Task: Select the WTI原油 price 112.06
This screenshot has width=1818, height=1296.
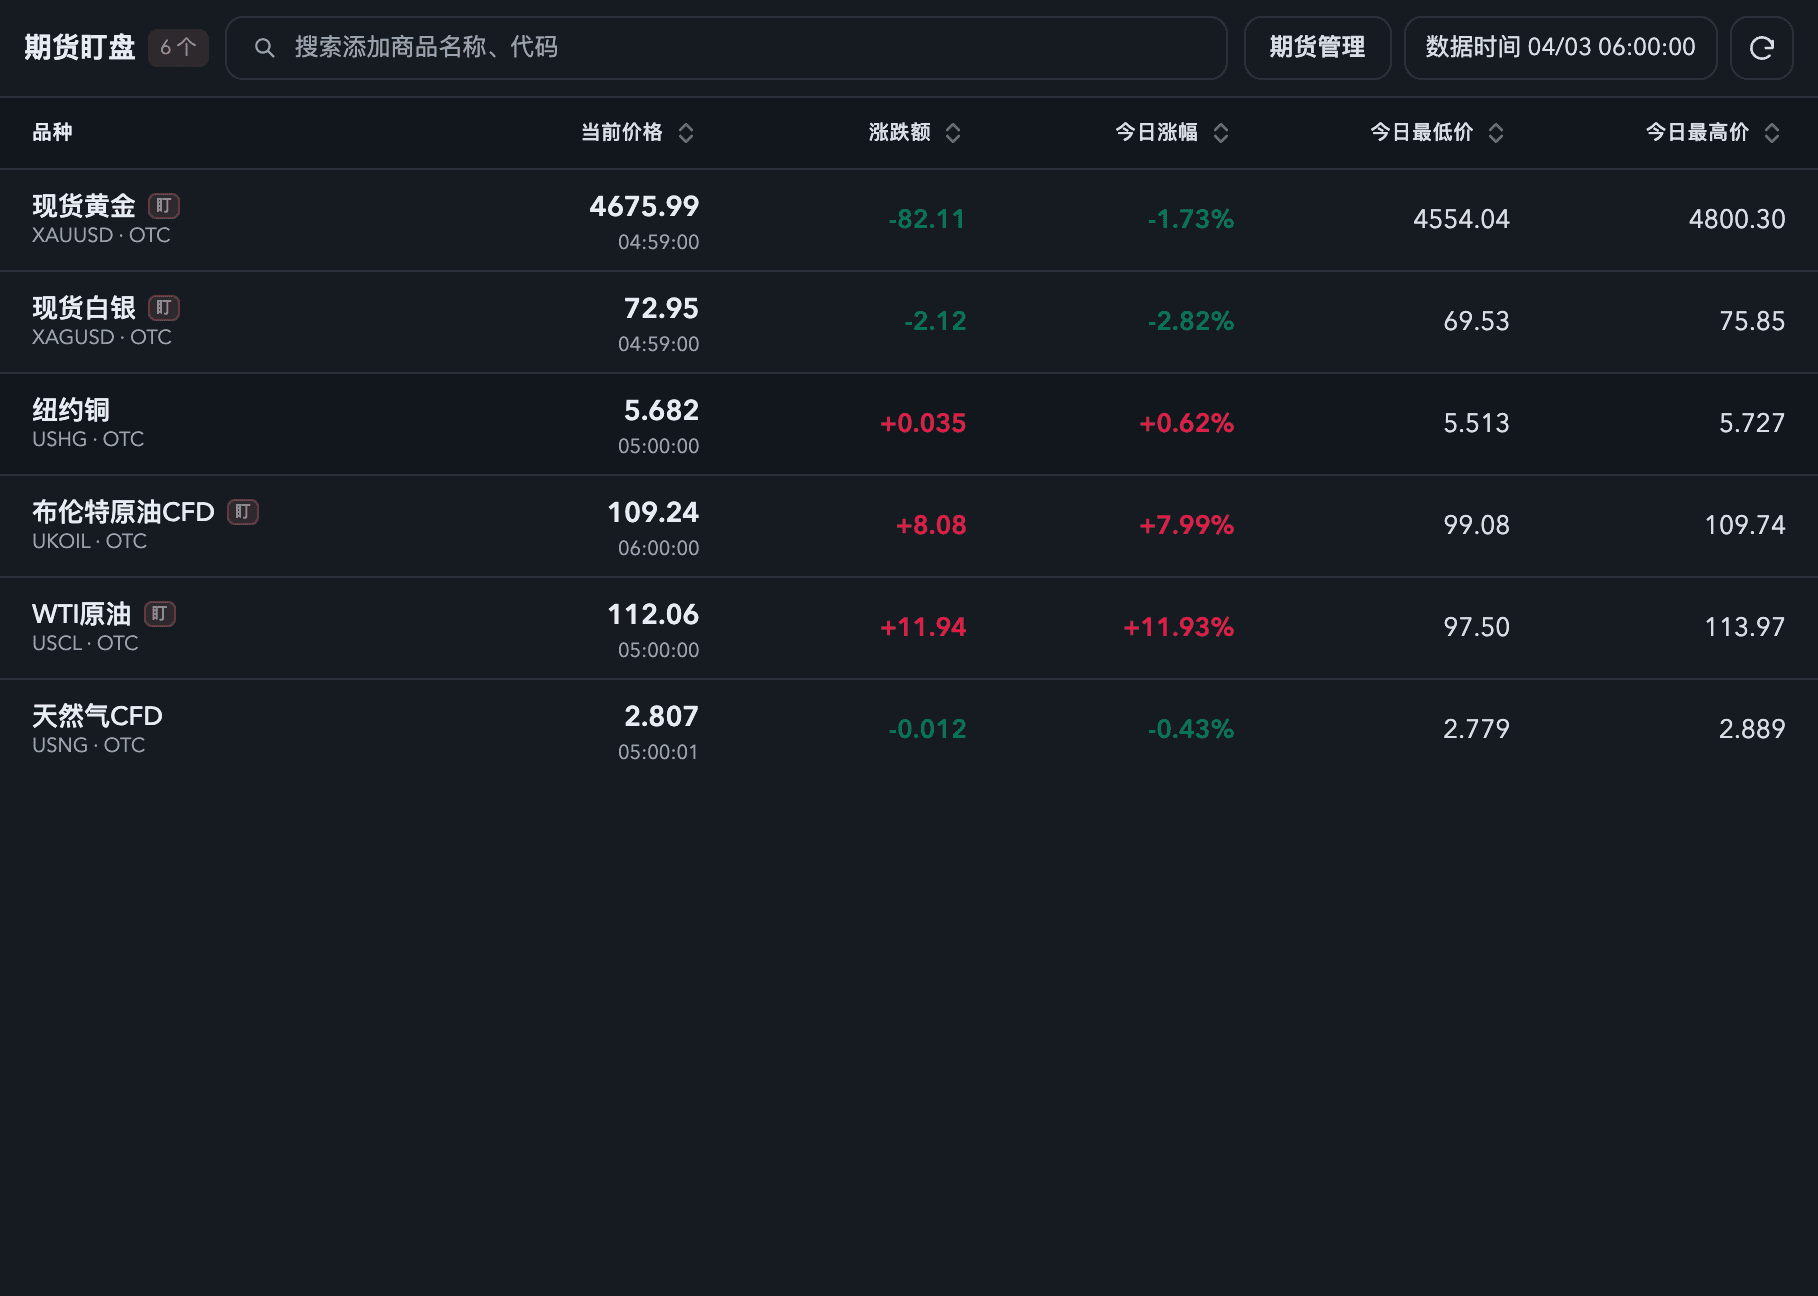Action: tap(653, 614)
